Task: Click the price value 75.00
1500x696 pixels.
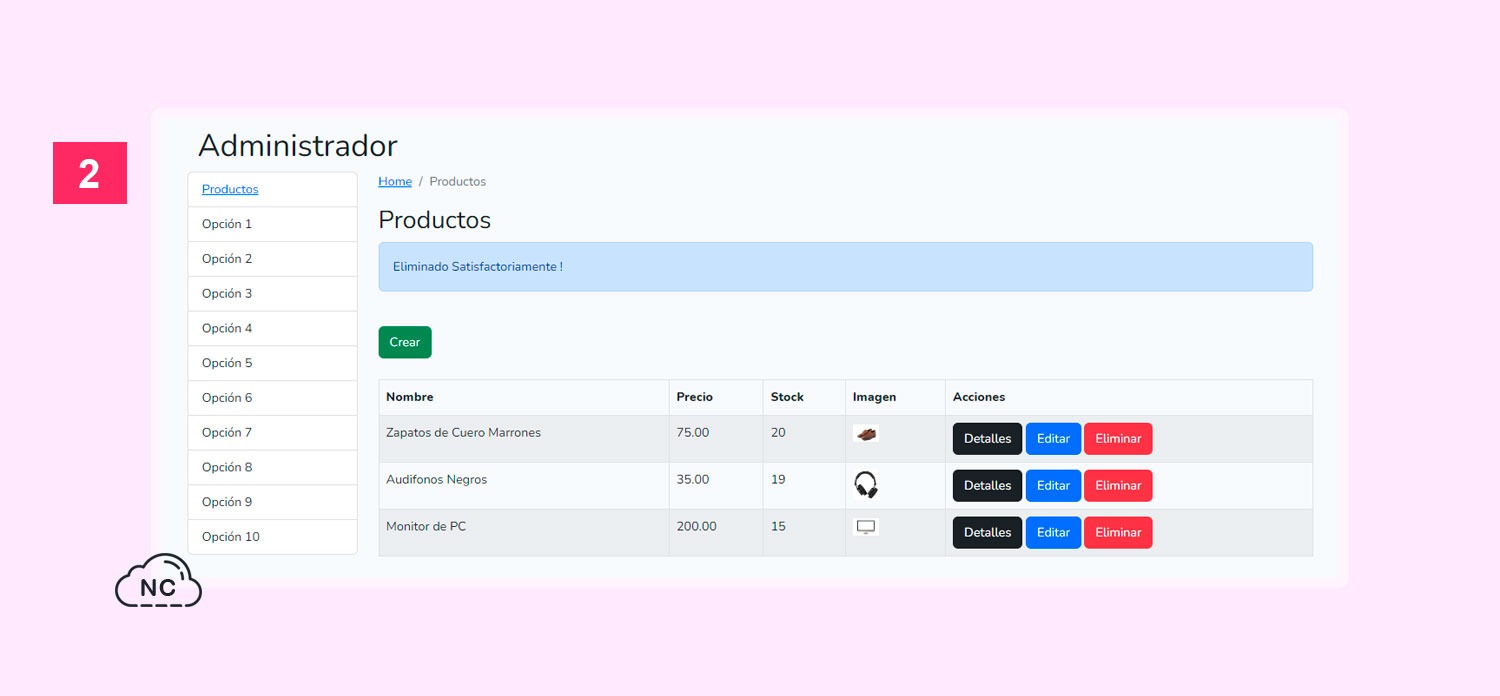Action: click(693, 433)
